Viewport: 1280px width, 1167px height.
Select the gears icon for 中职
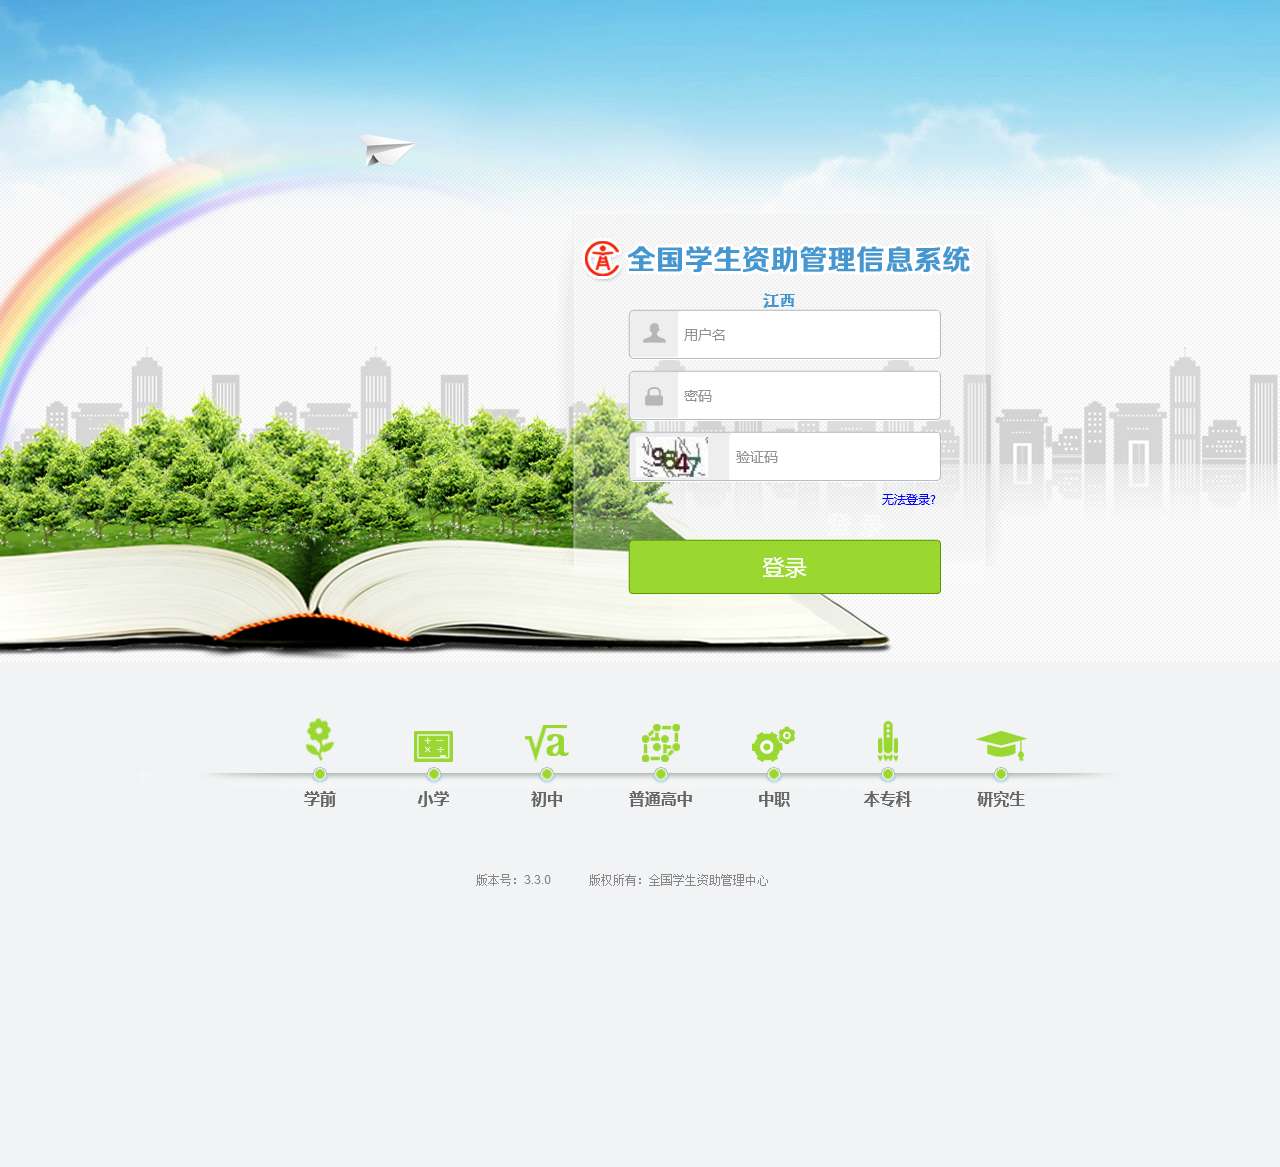pos(772,743)
